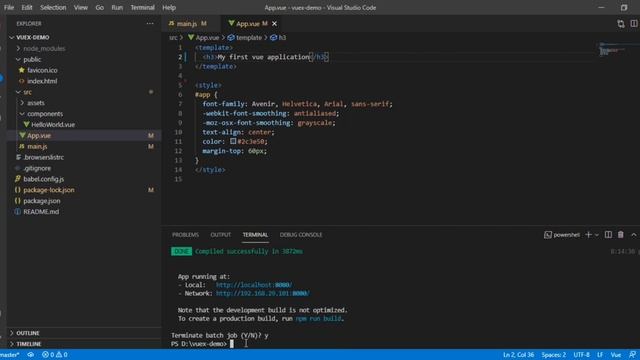Maximize the panel with the chevron icon

633,235
